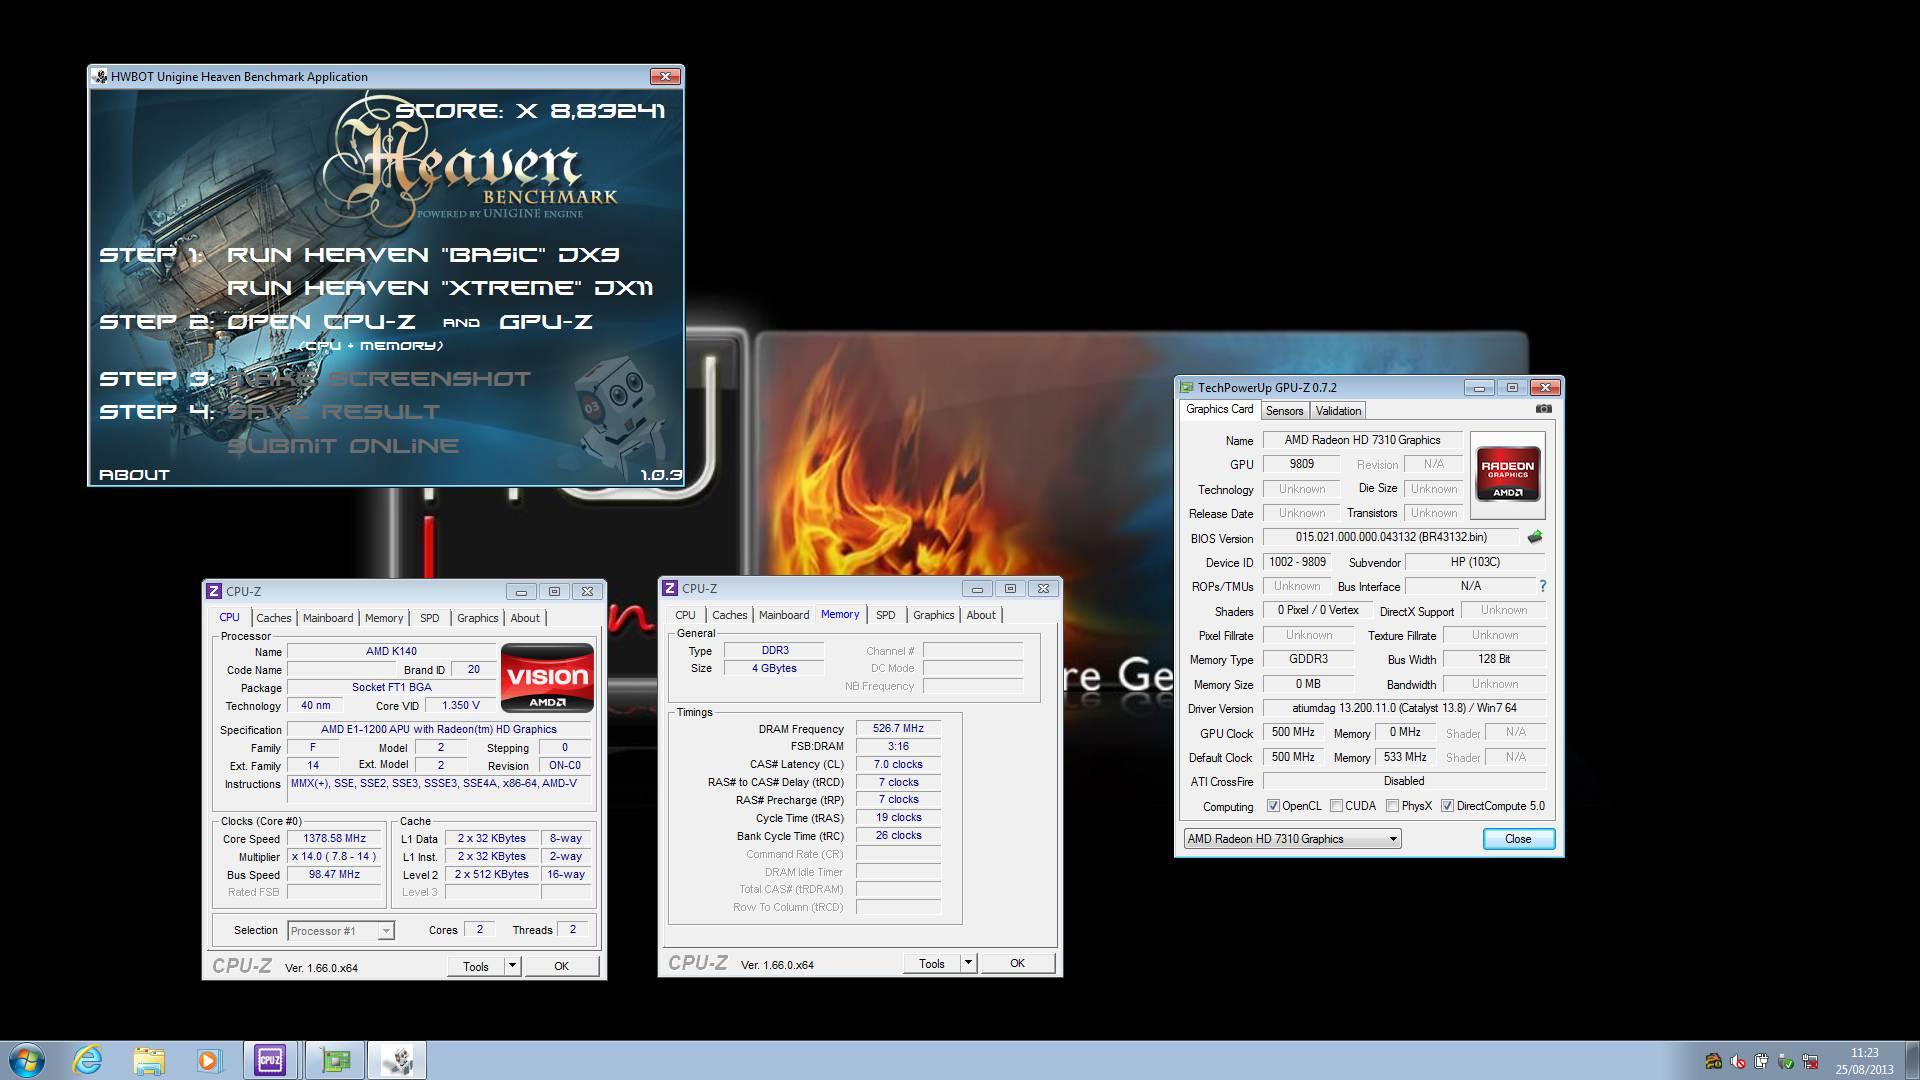Open SPD tab in CPU-Z memory window
This screenshot has height=1080, width=1920.
click(885, 615)
